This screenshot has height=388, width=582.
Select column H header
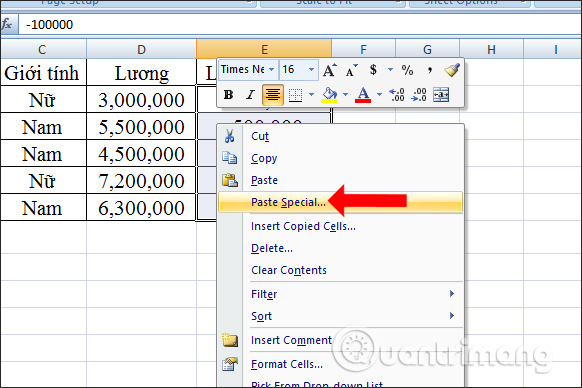pos(491,49)
